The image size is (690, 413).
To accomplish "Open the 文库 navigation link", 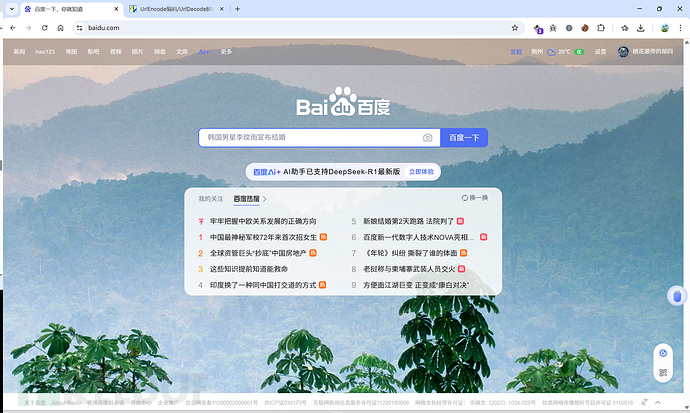I will pos(182,52).
